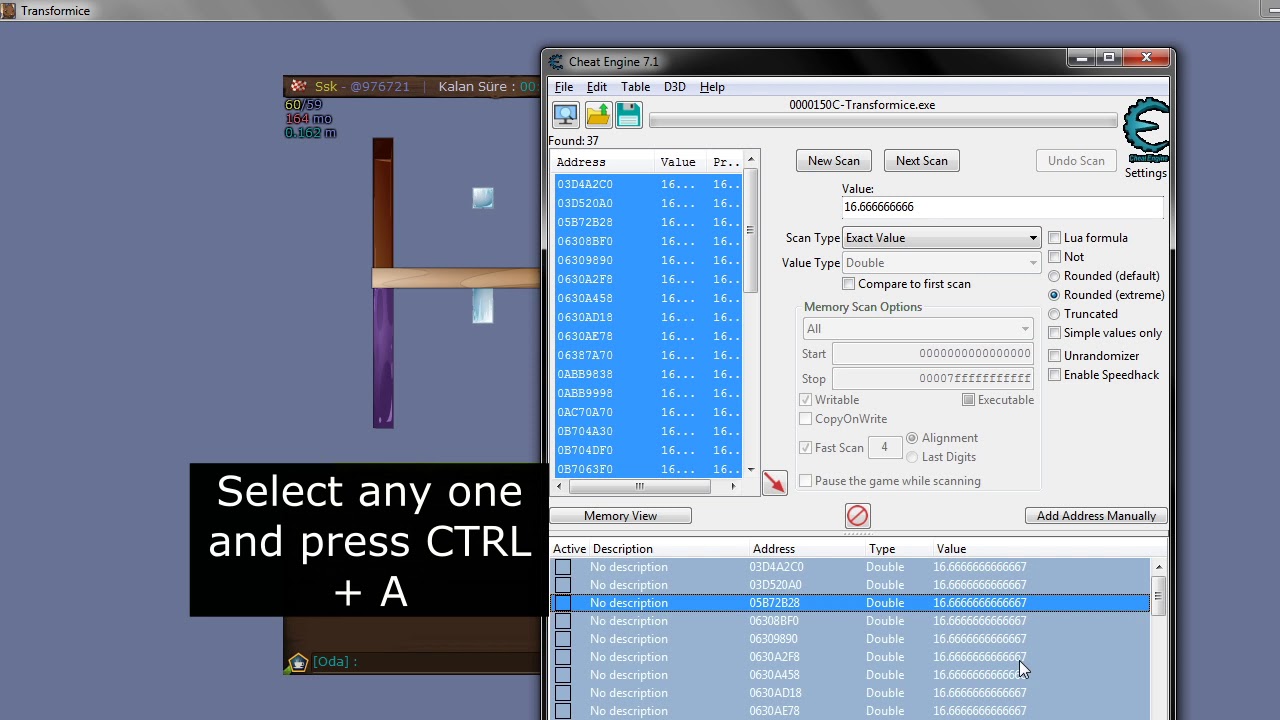Image resolution: width=1280 pixels, height=720 pixels.
Task: Click the Fast Scan alignment number field
Action: click(x=884, y=448)
